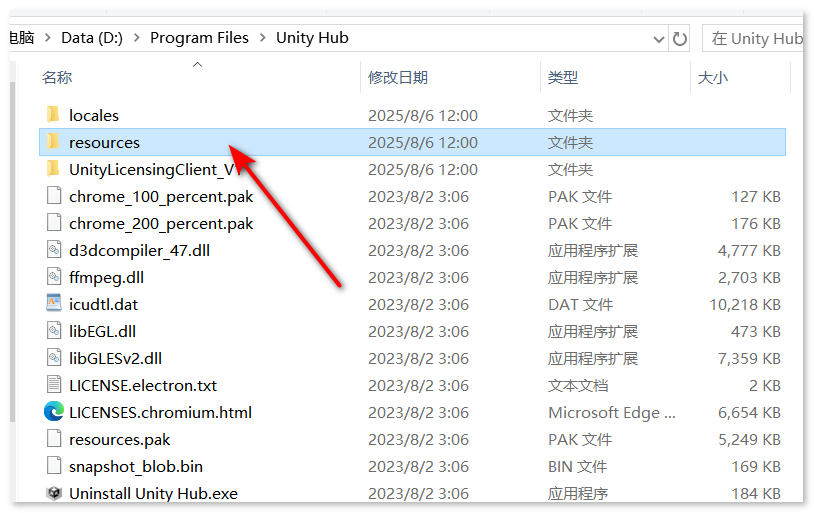The width and height of the screenshot is (814, 513).
Task: Click the 10,218 KB size value
Action: point(745,304)
